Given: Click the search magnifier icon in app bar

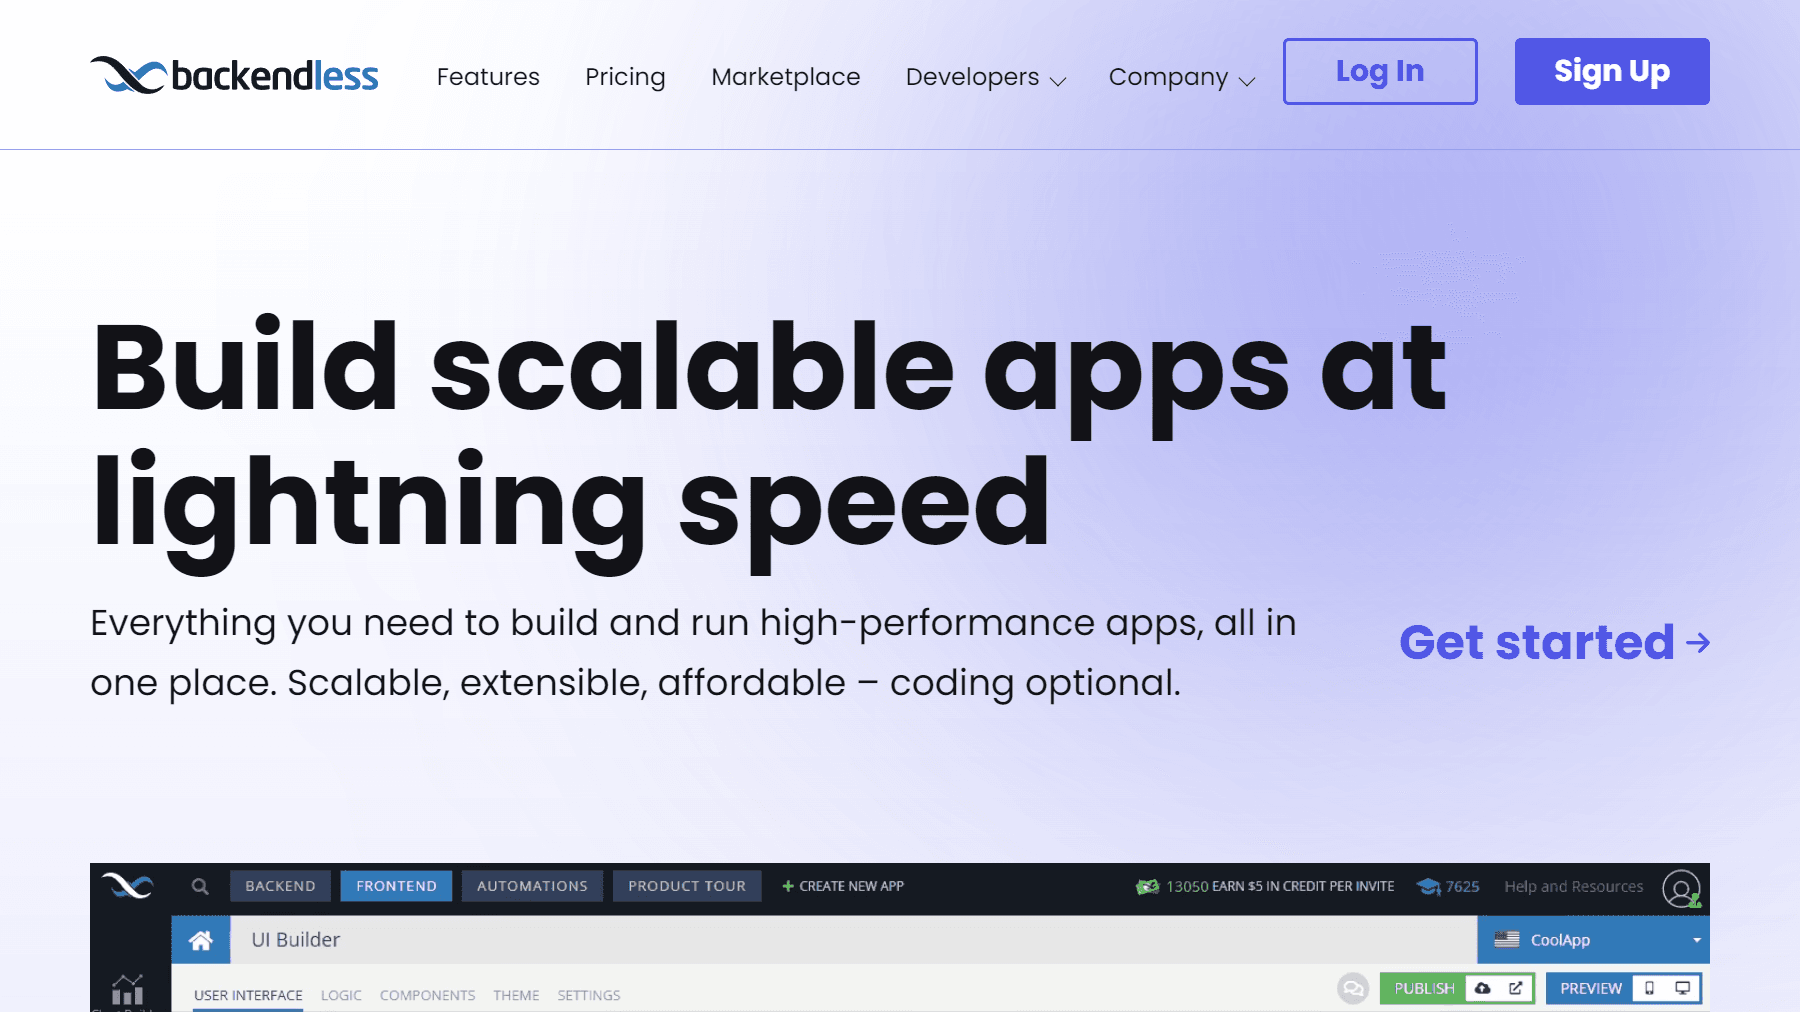Looking at the screenshot, I should pos(200,886).
